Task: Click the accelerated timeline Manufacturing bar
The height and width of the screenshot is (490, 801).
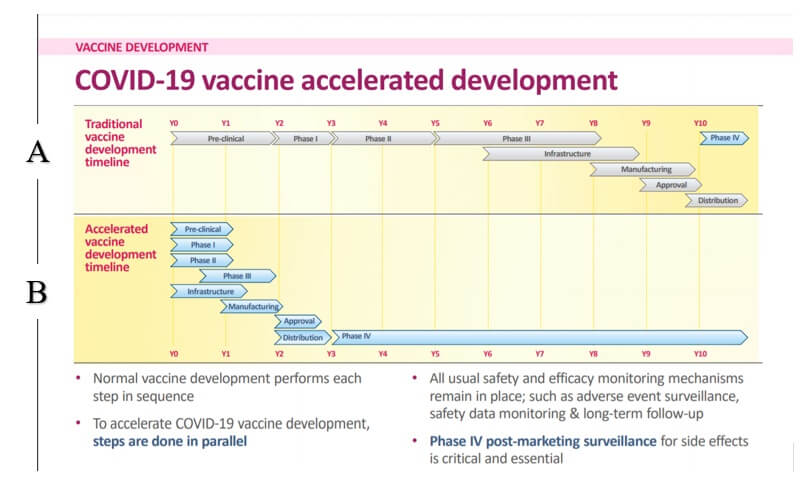Action: (252, 306)
